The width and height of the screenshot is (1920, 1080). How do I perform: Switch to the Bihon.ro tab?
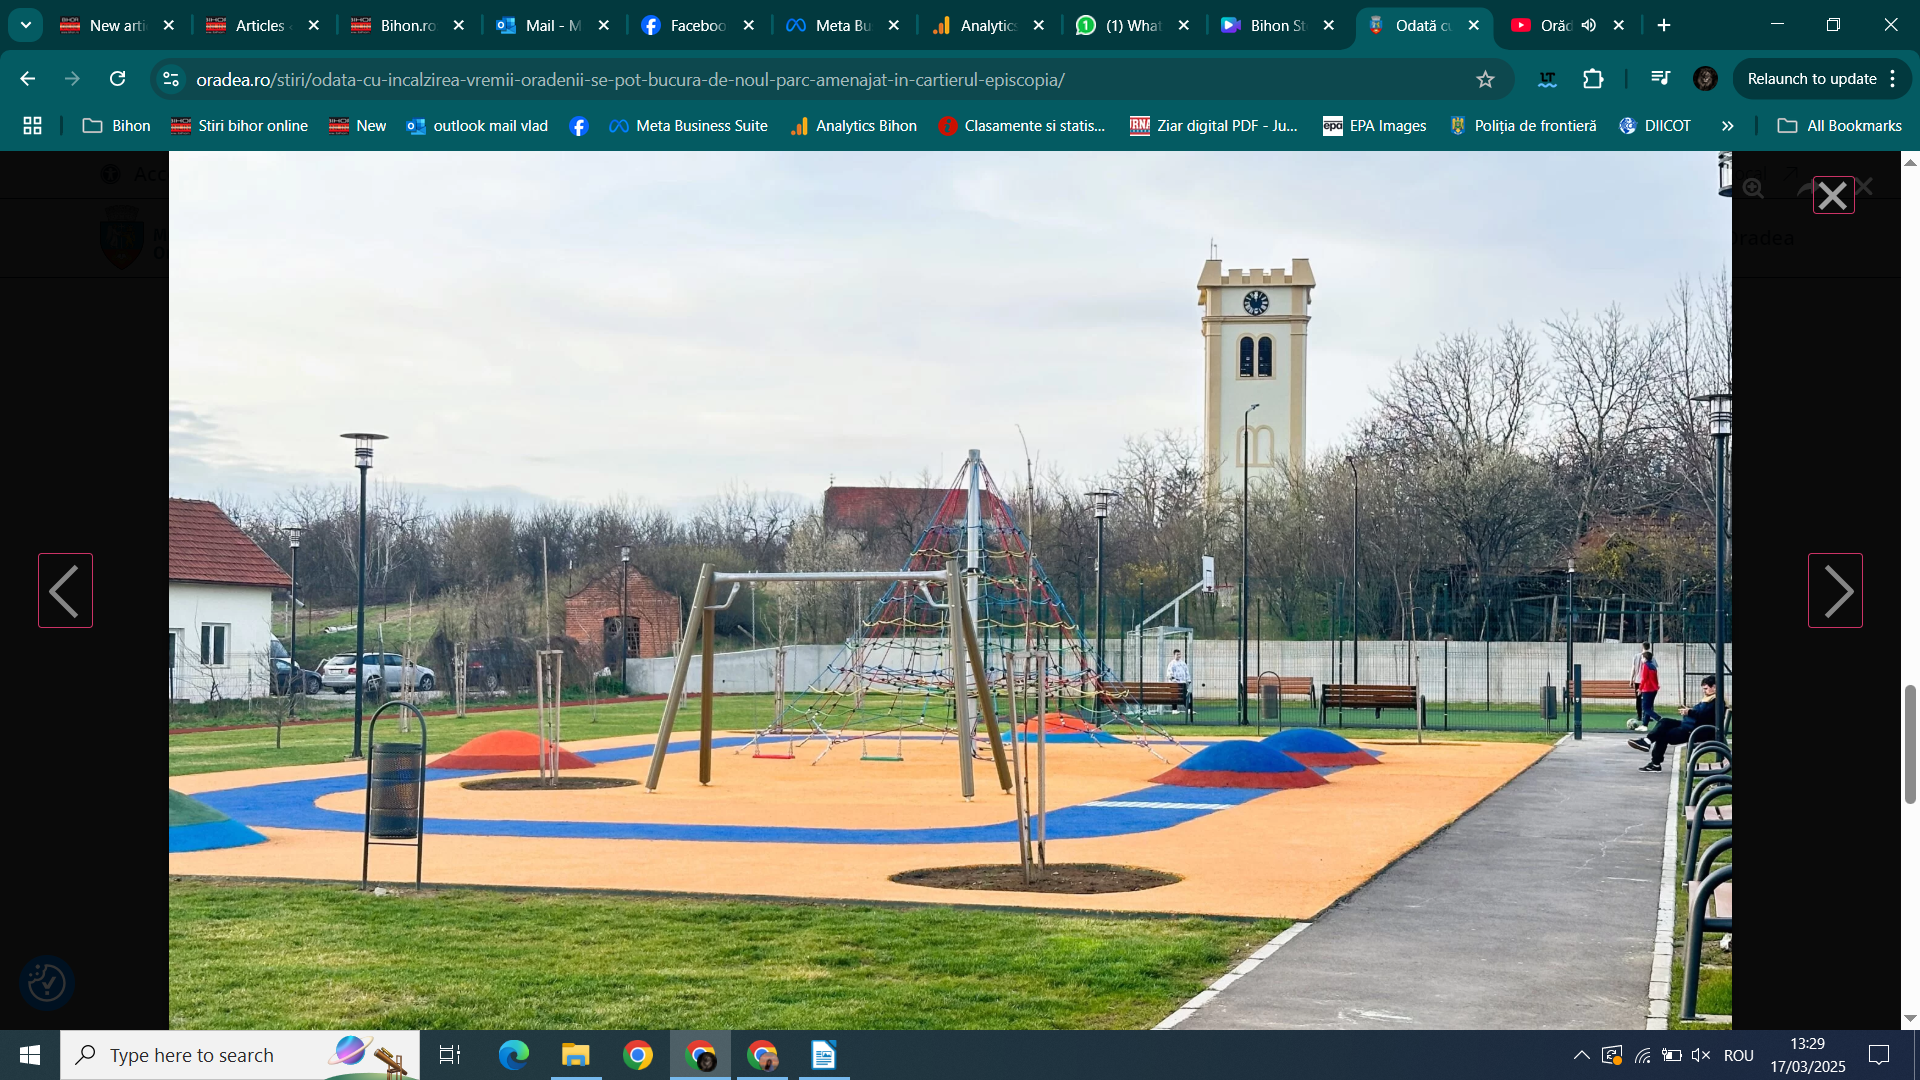pyautogui.click(x=406, y=25)
